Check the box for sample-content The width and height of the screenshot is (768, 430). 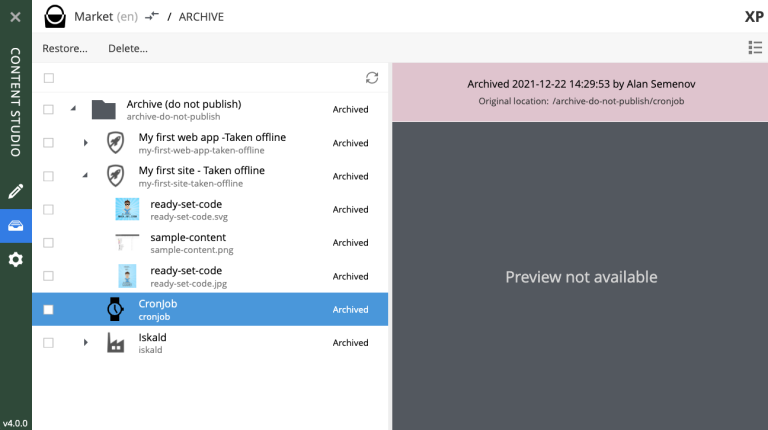click(49, 243)
